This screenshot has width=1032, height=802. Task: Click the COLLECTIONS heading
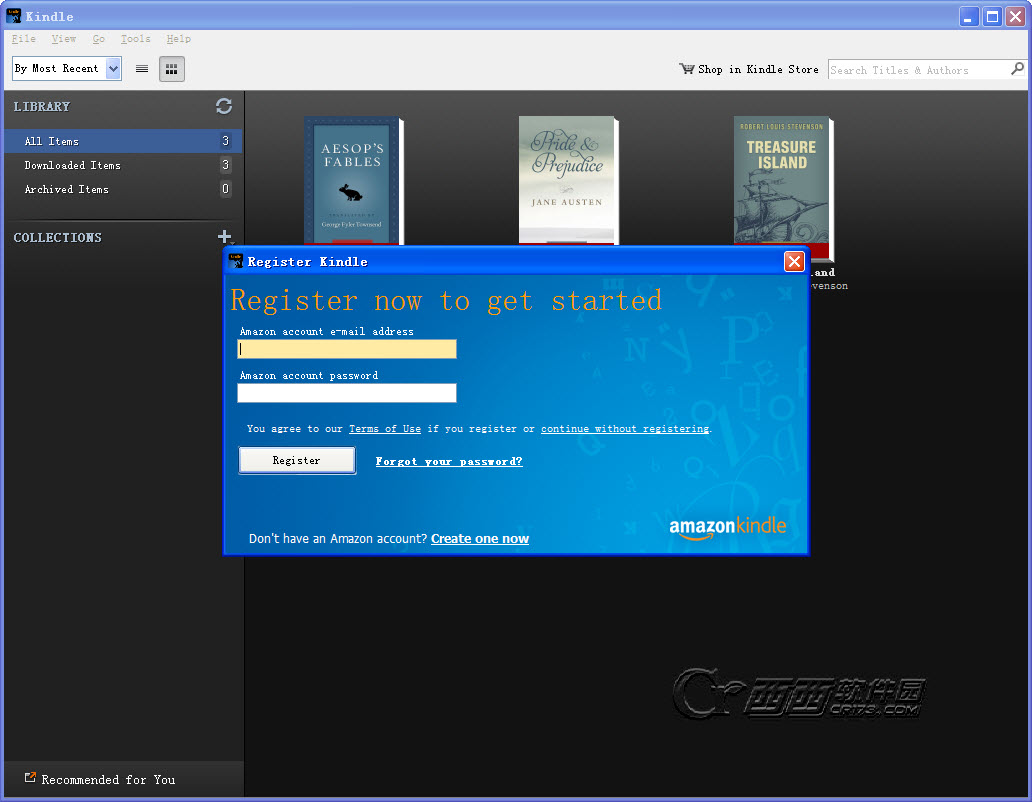[58, 238]
